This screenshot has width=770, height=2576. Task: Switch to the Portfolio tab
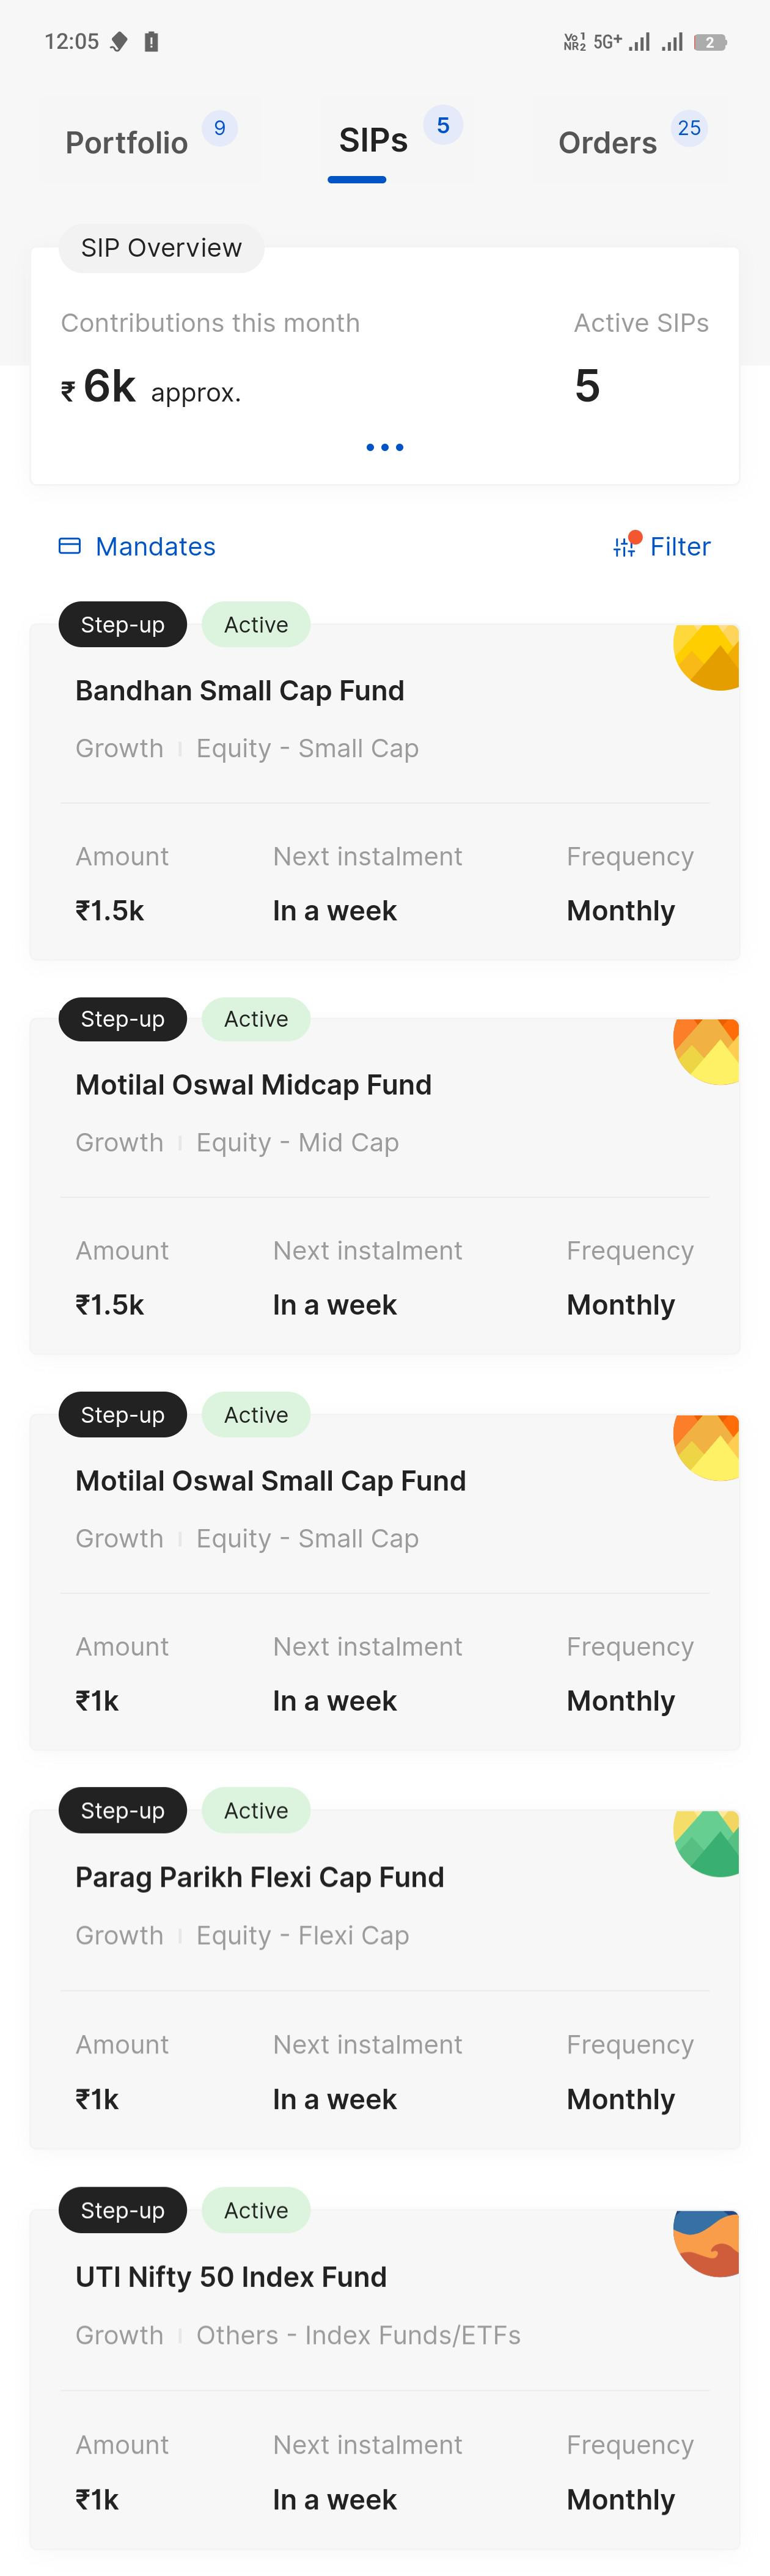(x=127, y=143)
